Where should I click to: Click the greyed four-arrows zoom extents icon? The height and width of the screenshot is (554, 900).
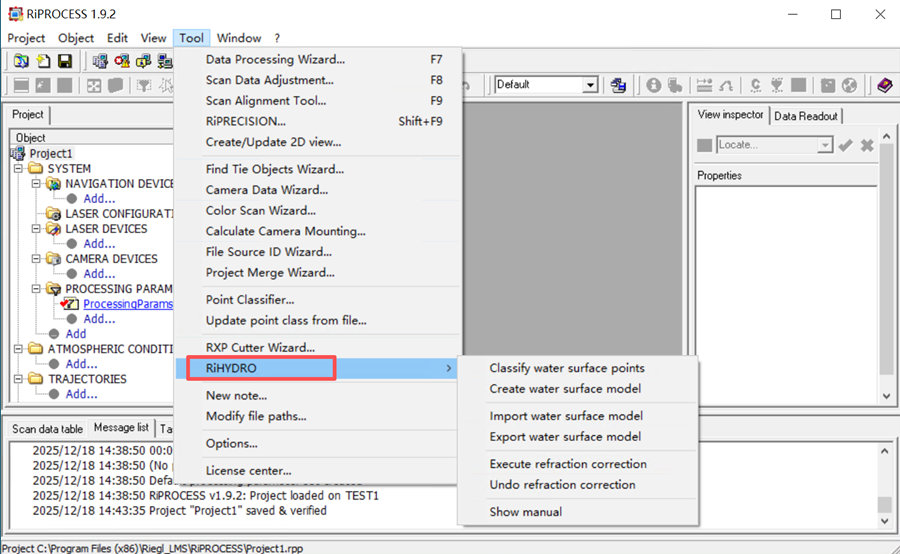point(94,86)
